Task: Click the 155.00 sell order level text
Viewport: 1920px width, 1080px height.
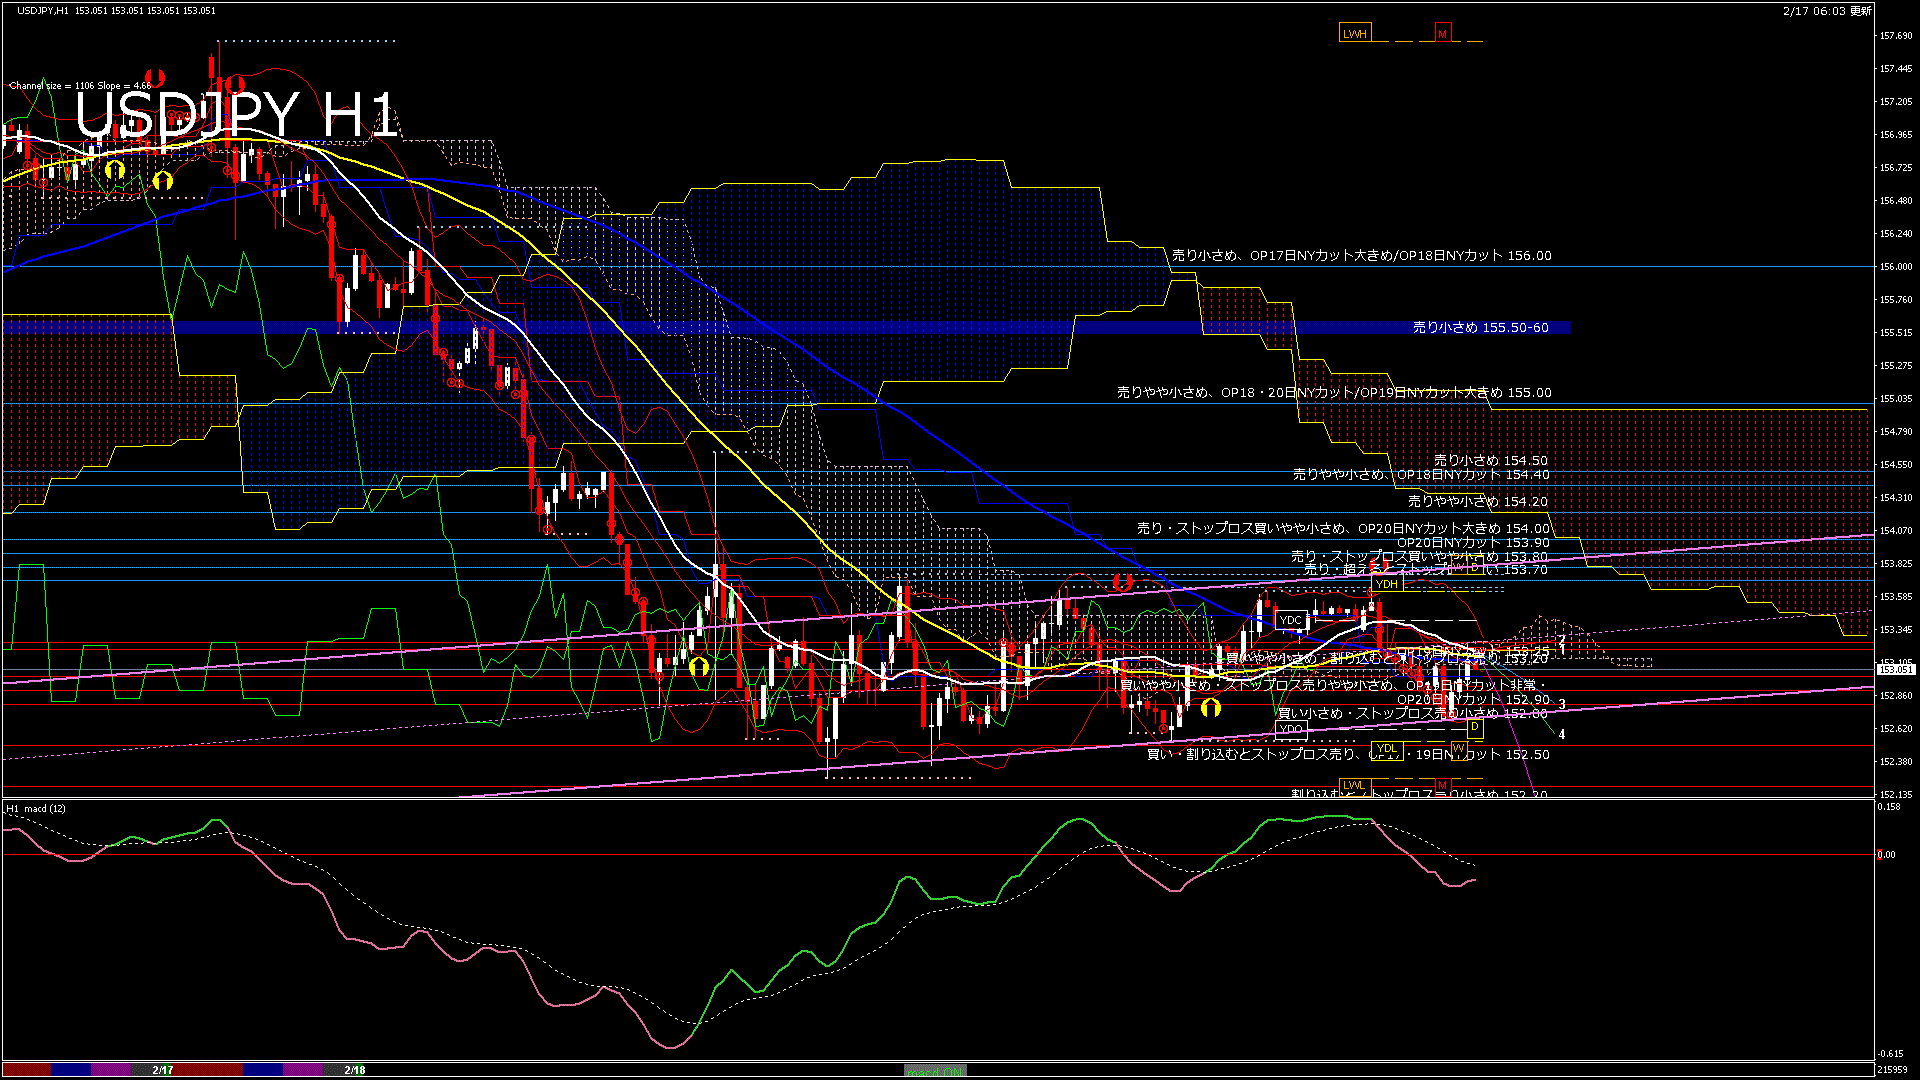Action: click(1334, 393)
